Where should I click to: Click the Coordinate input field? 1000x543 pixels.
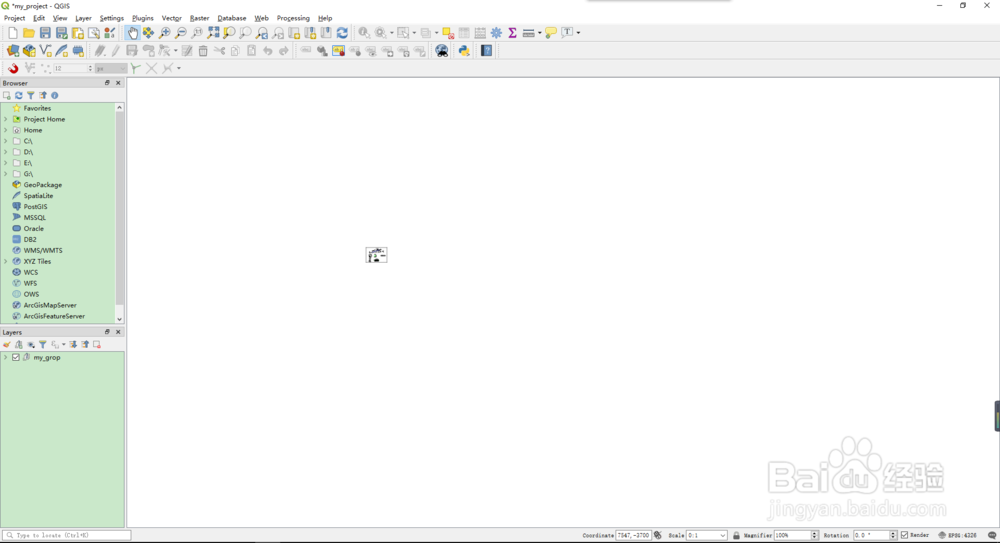coord(633,535)
